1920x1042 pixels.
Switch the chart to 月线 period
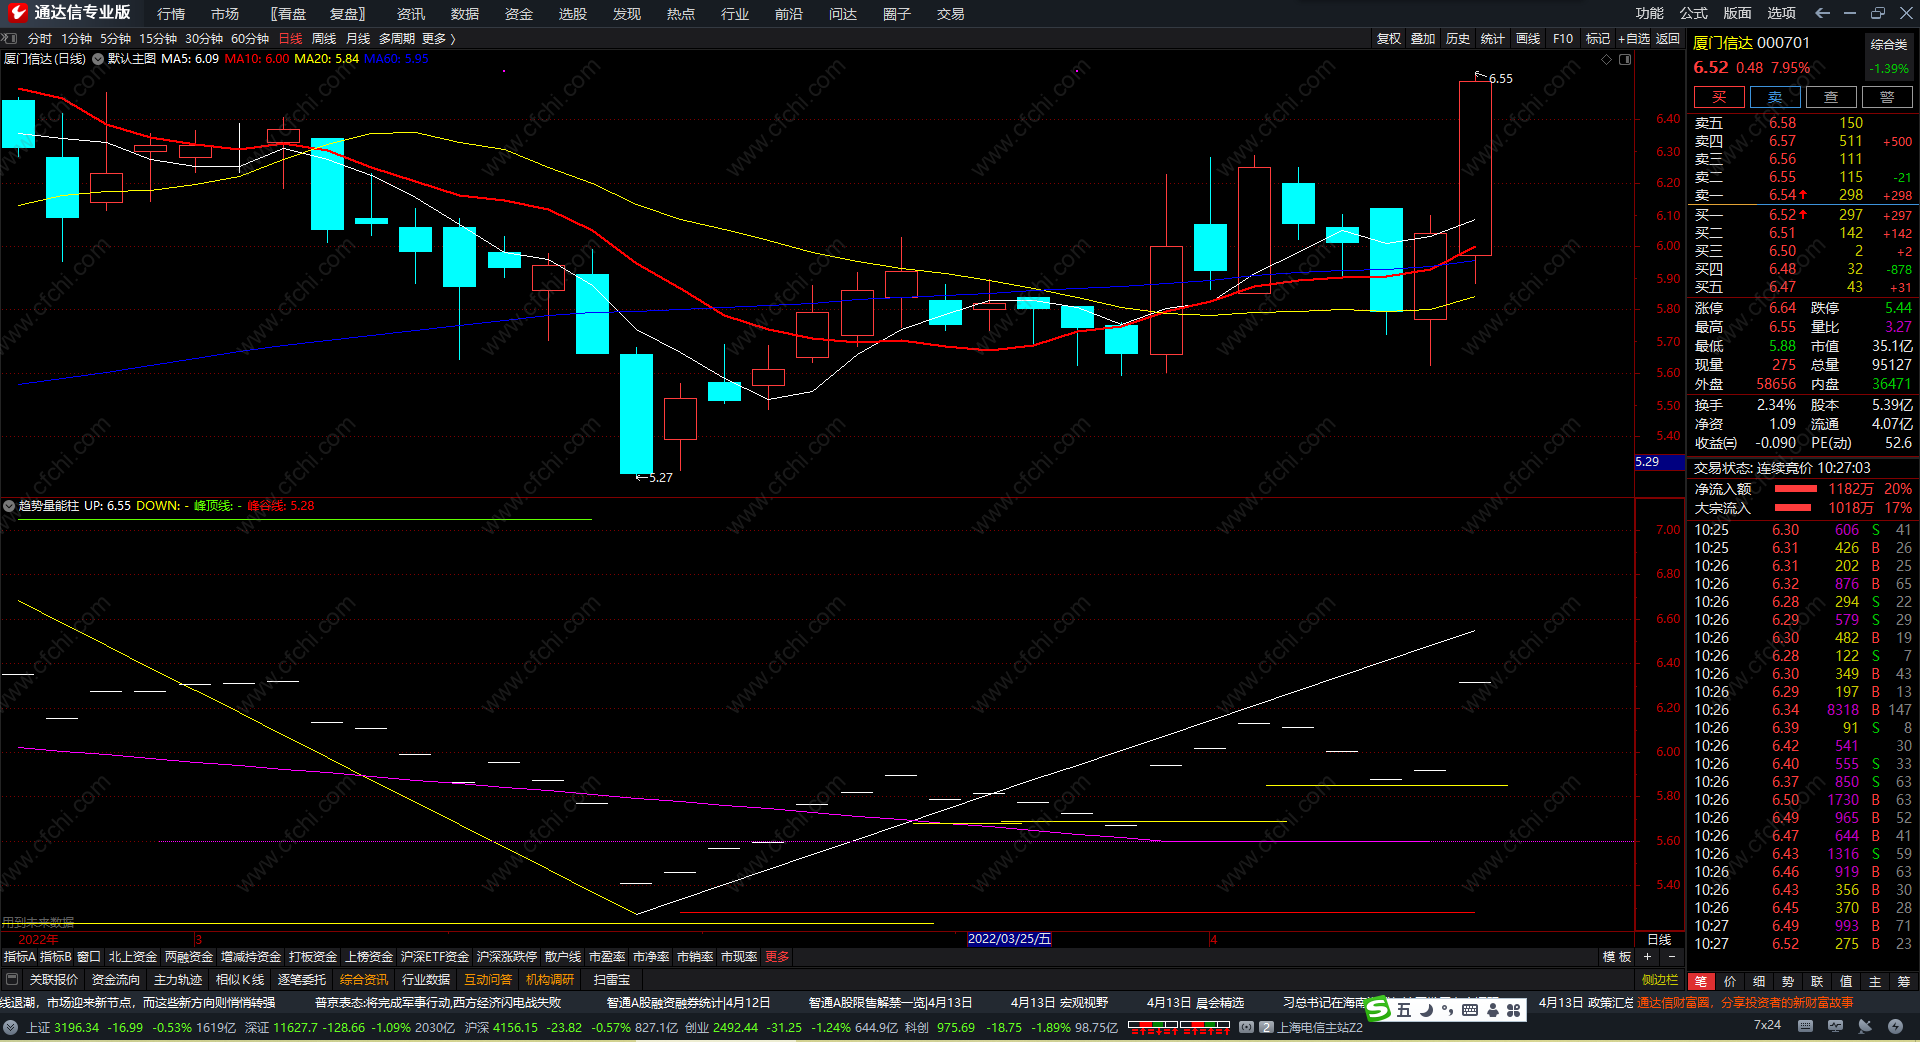point(358,39)
